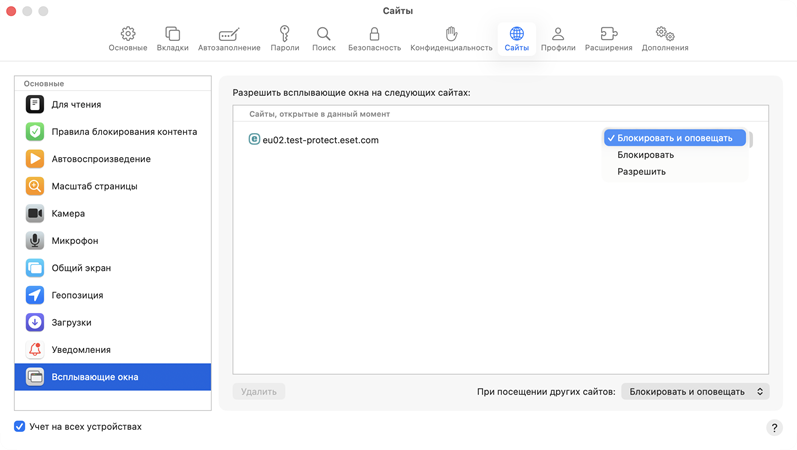Toggle the Учет на всех устройствах checkbox
The width and height of the screenshot is (797, 450).
pyautogui.click(x=20, y=427)
